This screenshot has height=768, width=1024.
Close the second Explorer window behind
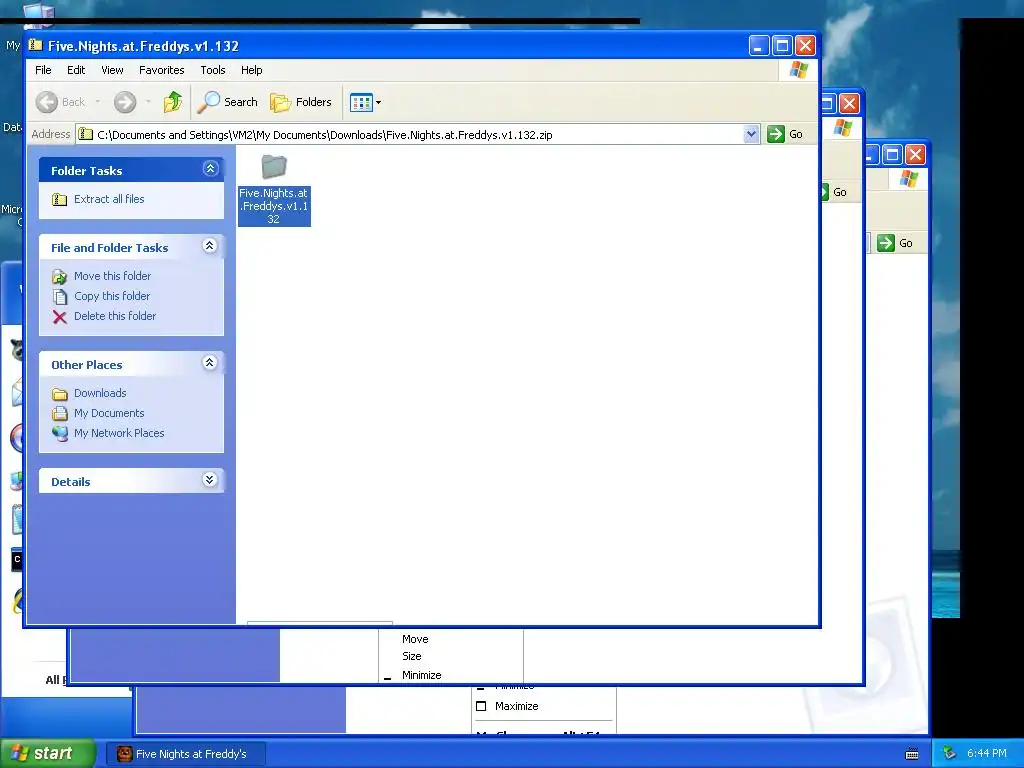849,103
